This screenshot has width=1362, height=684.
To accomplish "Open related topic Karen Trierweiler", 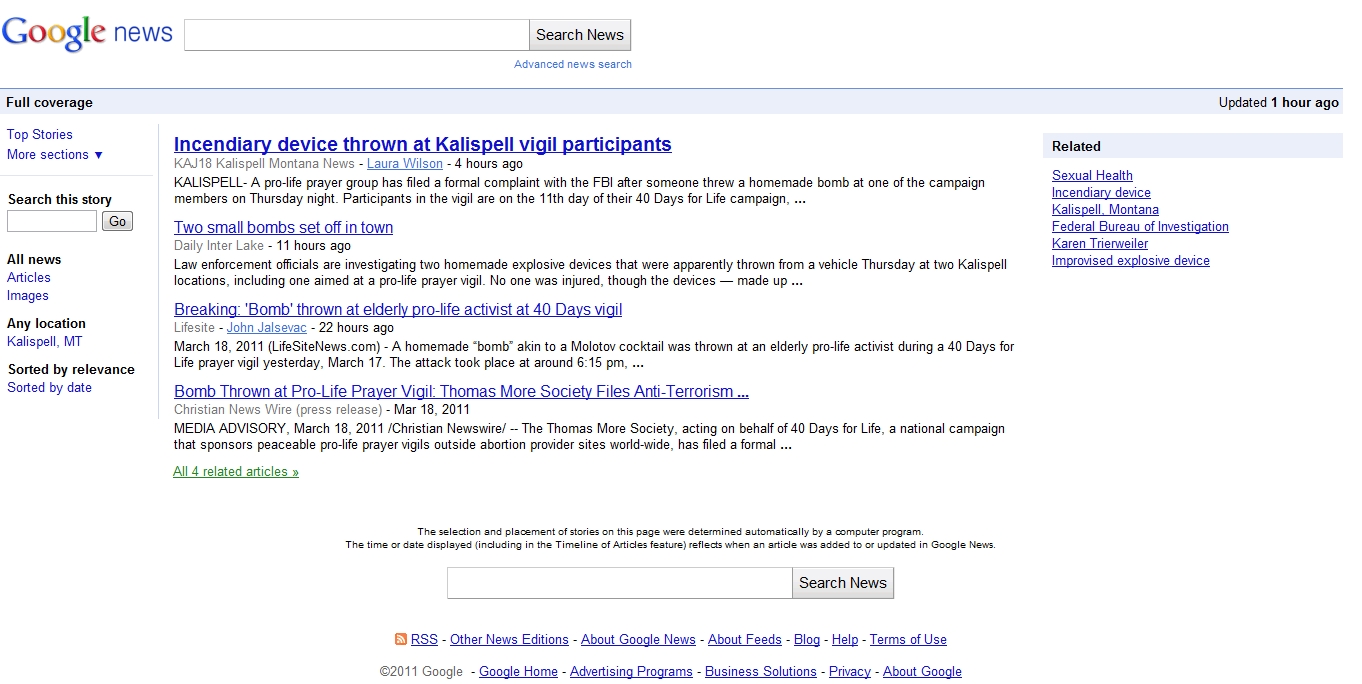I will coord(1100,243).
